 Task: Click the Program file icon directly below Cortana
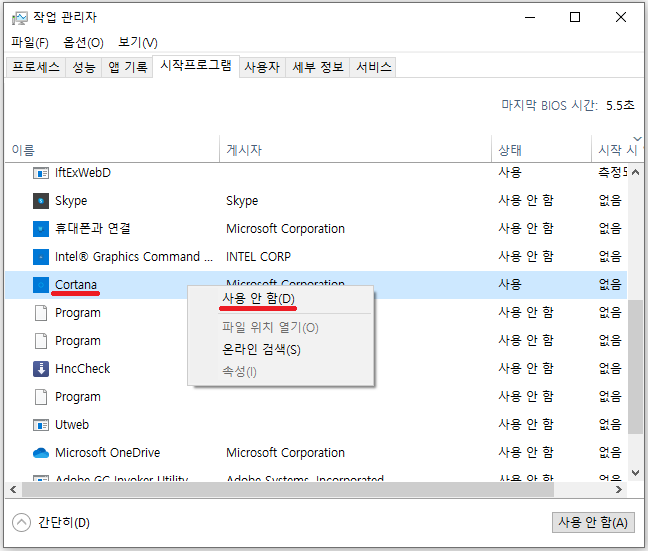[x=40, y=313]
